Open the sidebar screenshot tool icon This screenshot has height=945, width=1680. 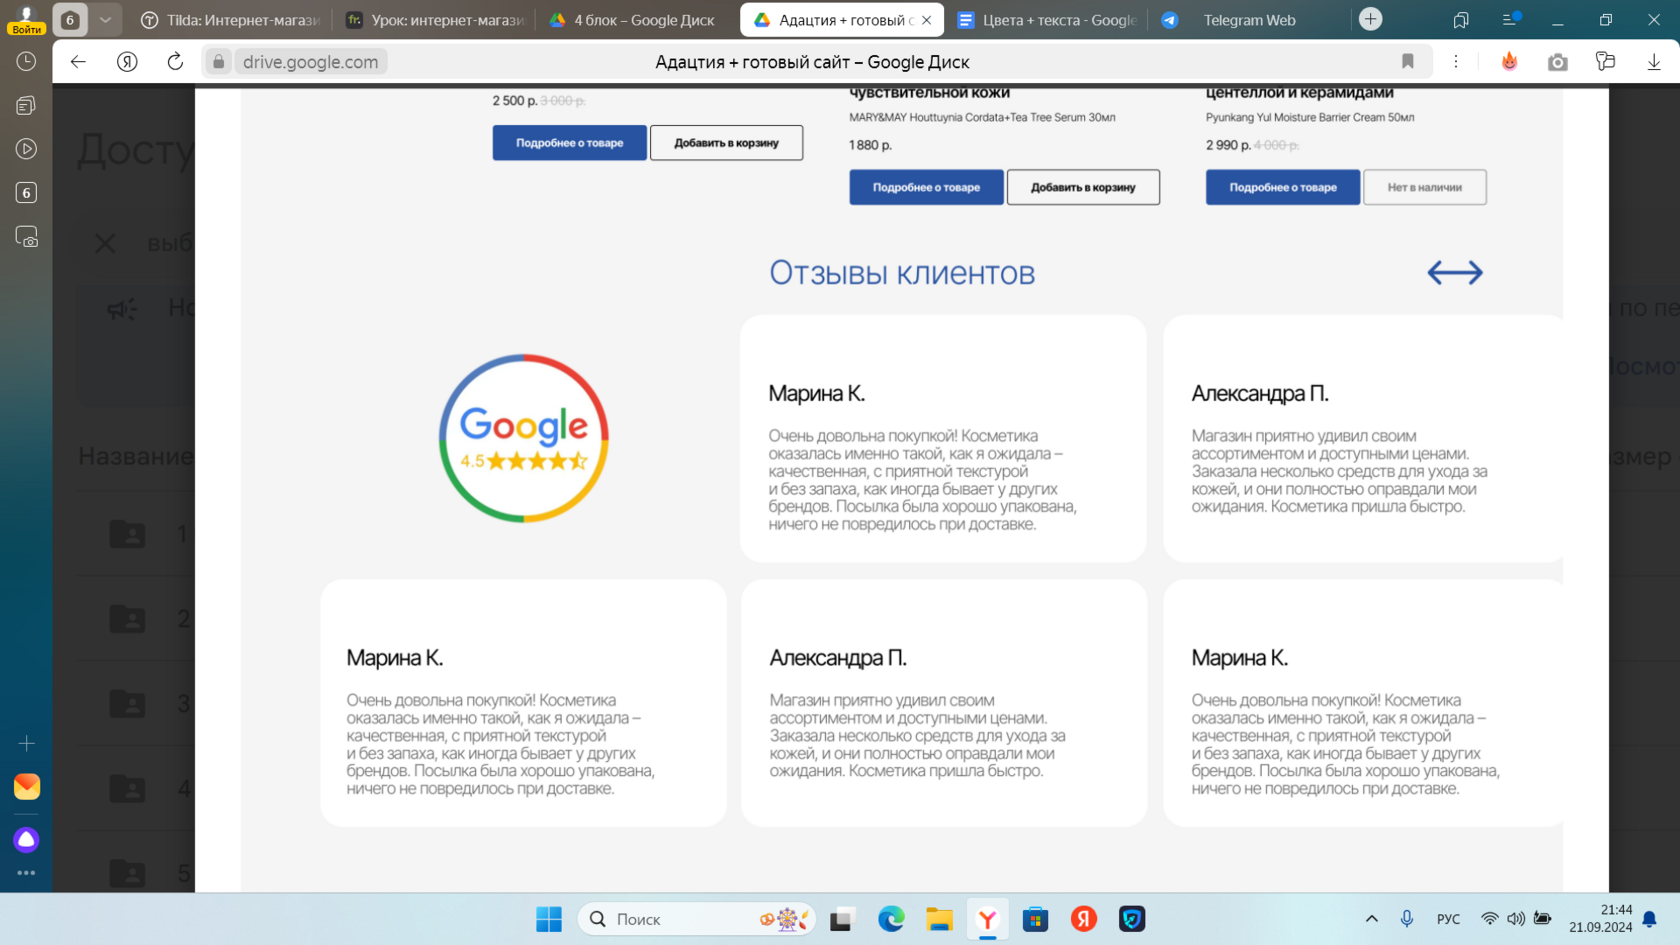pos(26,237)
